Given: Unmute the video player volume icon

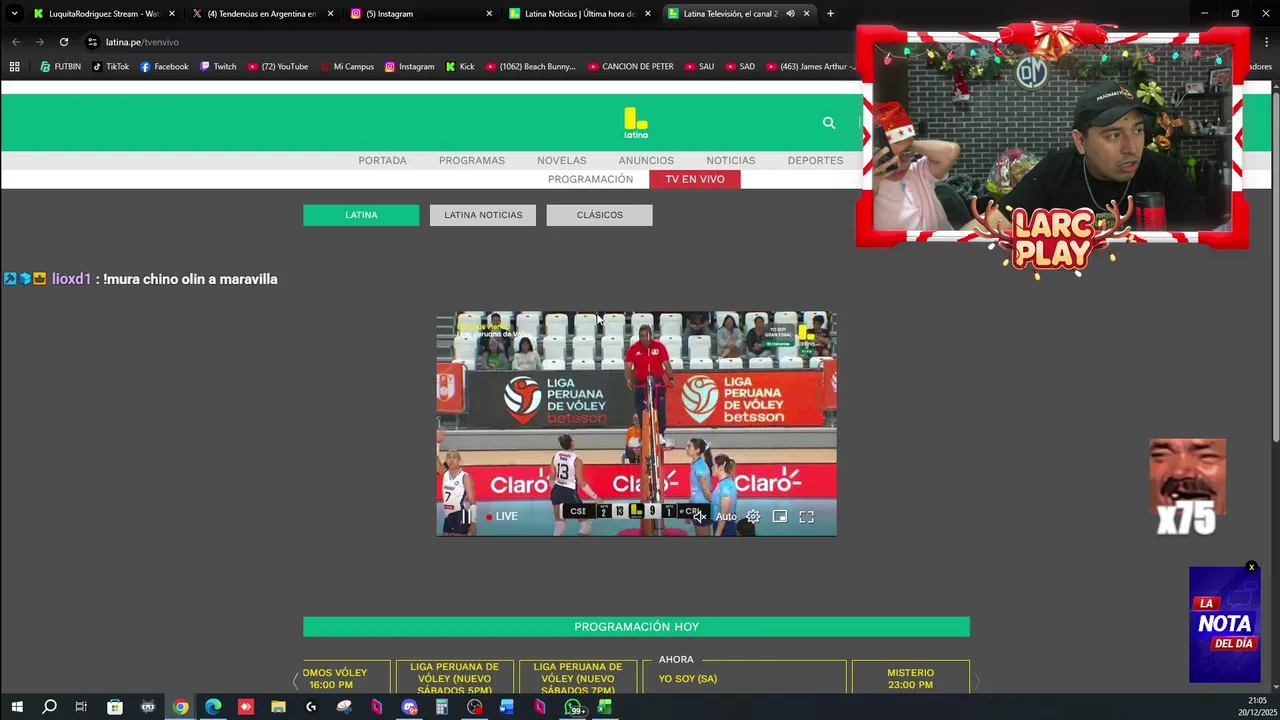Looking at the screenshot, I should coord(700,516).
